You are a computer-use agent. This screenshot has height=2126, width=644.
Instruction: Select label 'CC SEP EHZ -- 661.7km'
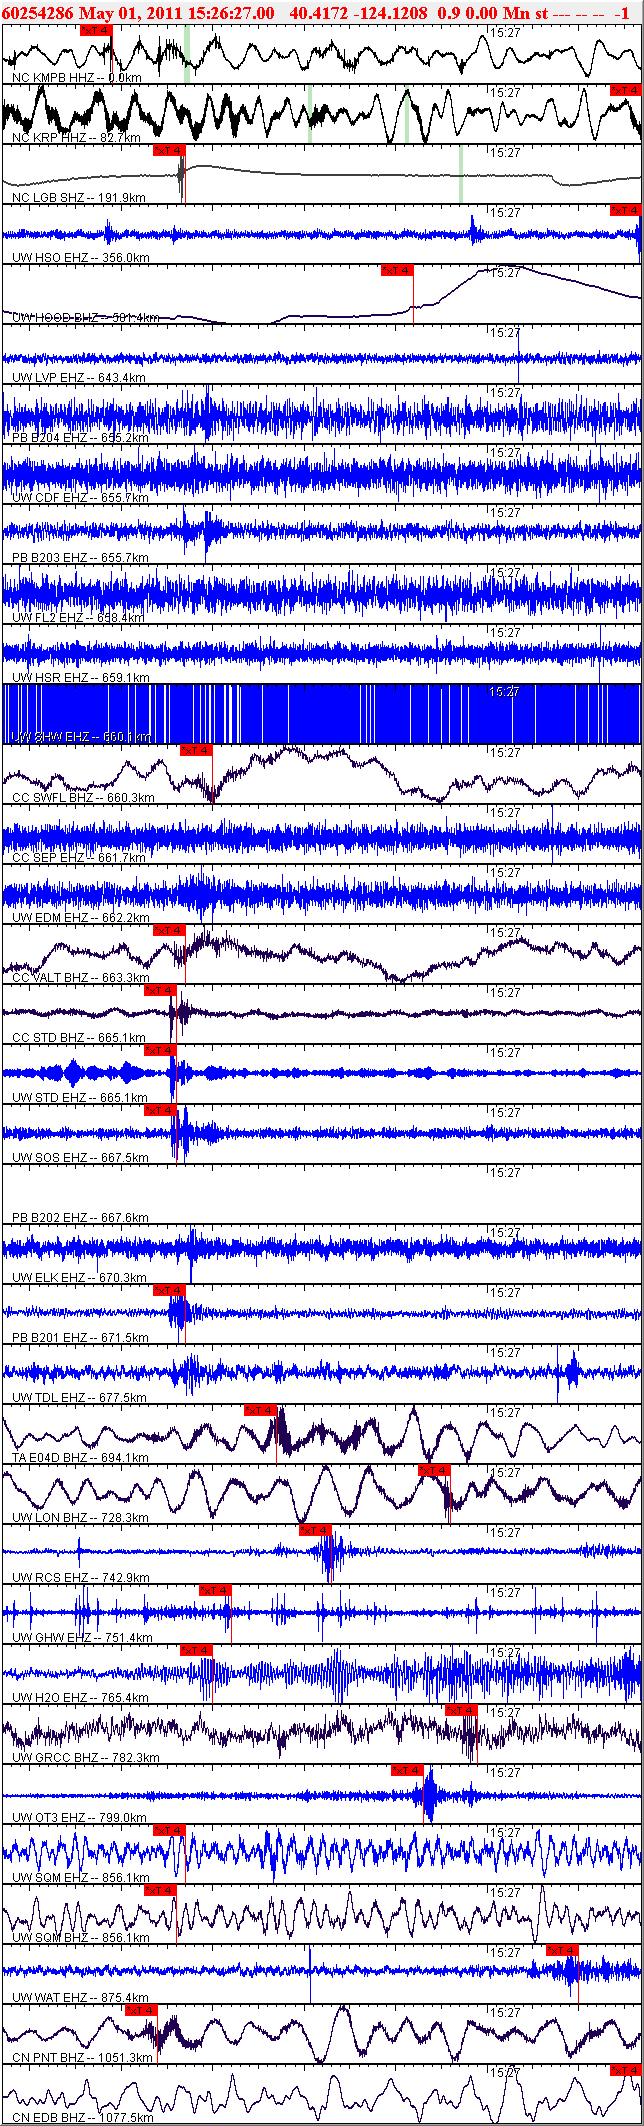(x=79, y=857)
